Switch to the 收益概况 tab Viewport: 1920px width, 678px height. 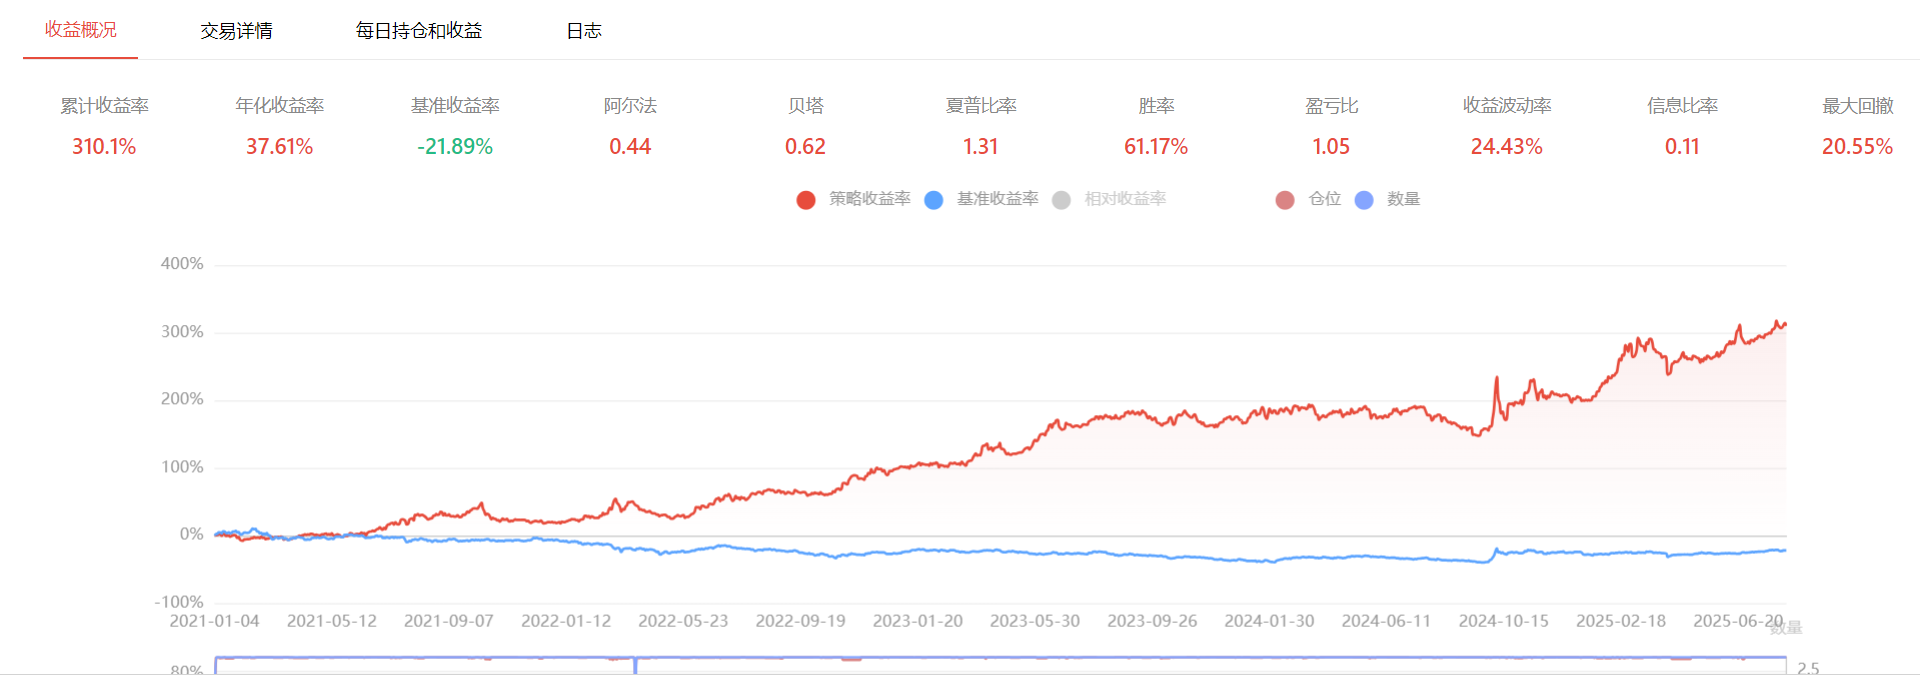click(81, 30)
